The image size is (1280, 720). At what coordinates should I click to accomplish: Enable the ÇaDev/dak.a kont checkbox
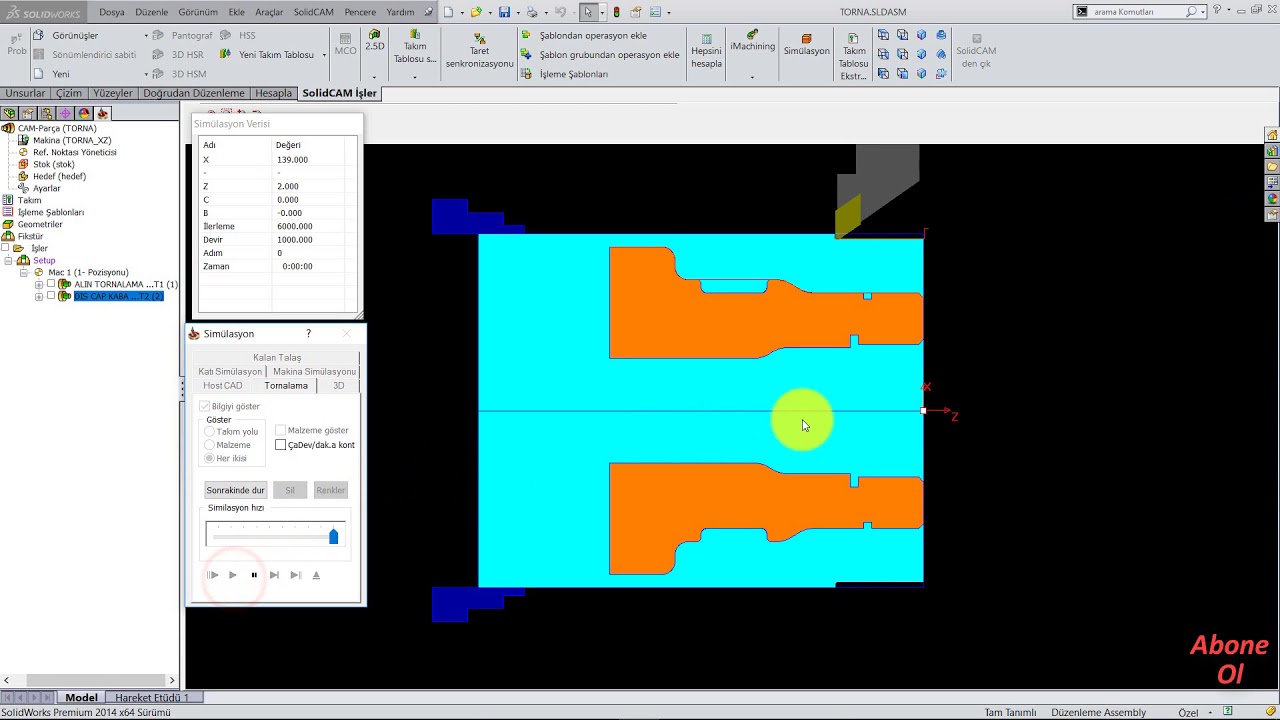coord(280,445)
